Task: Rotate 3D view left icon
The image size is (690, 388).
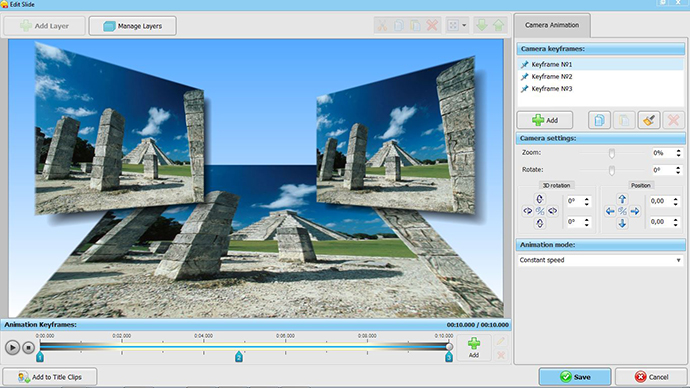Action: (528, 211)
